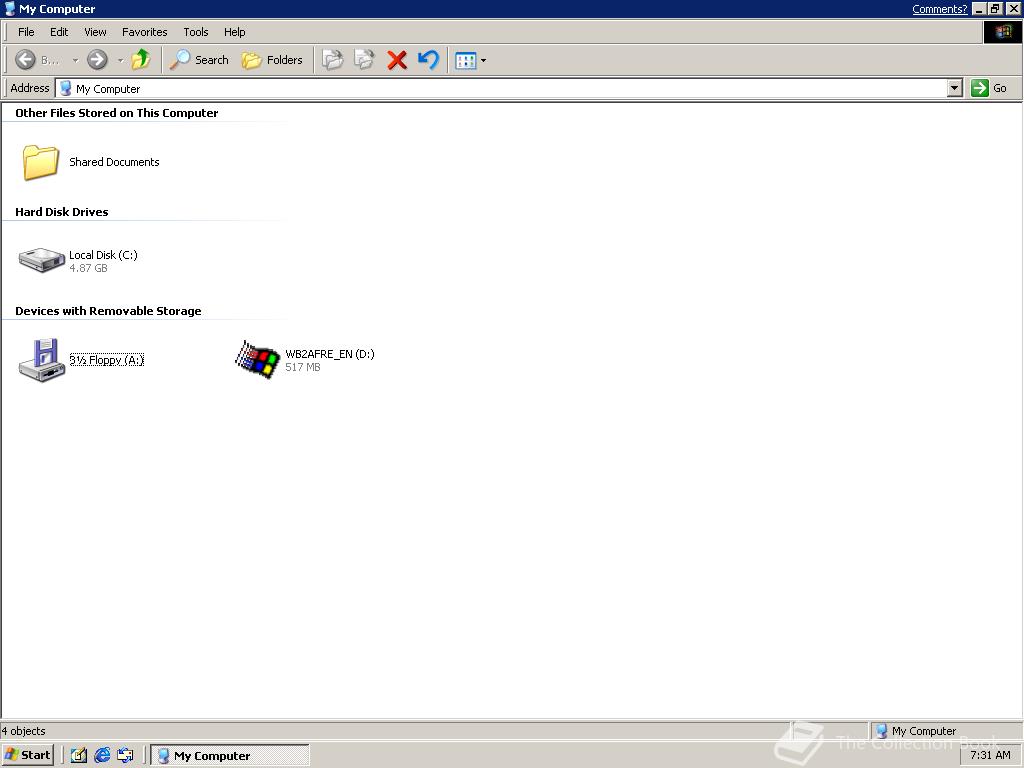Open the Favorites menu

tap(144, 32)
